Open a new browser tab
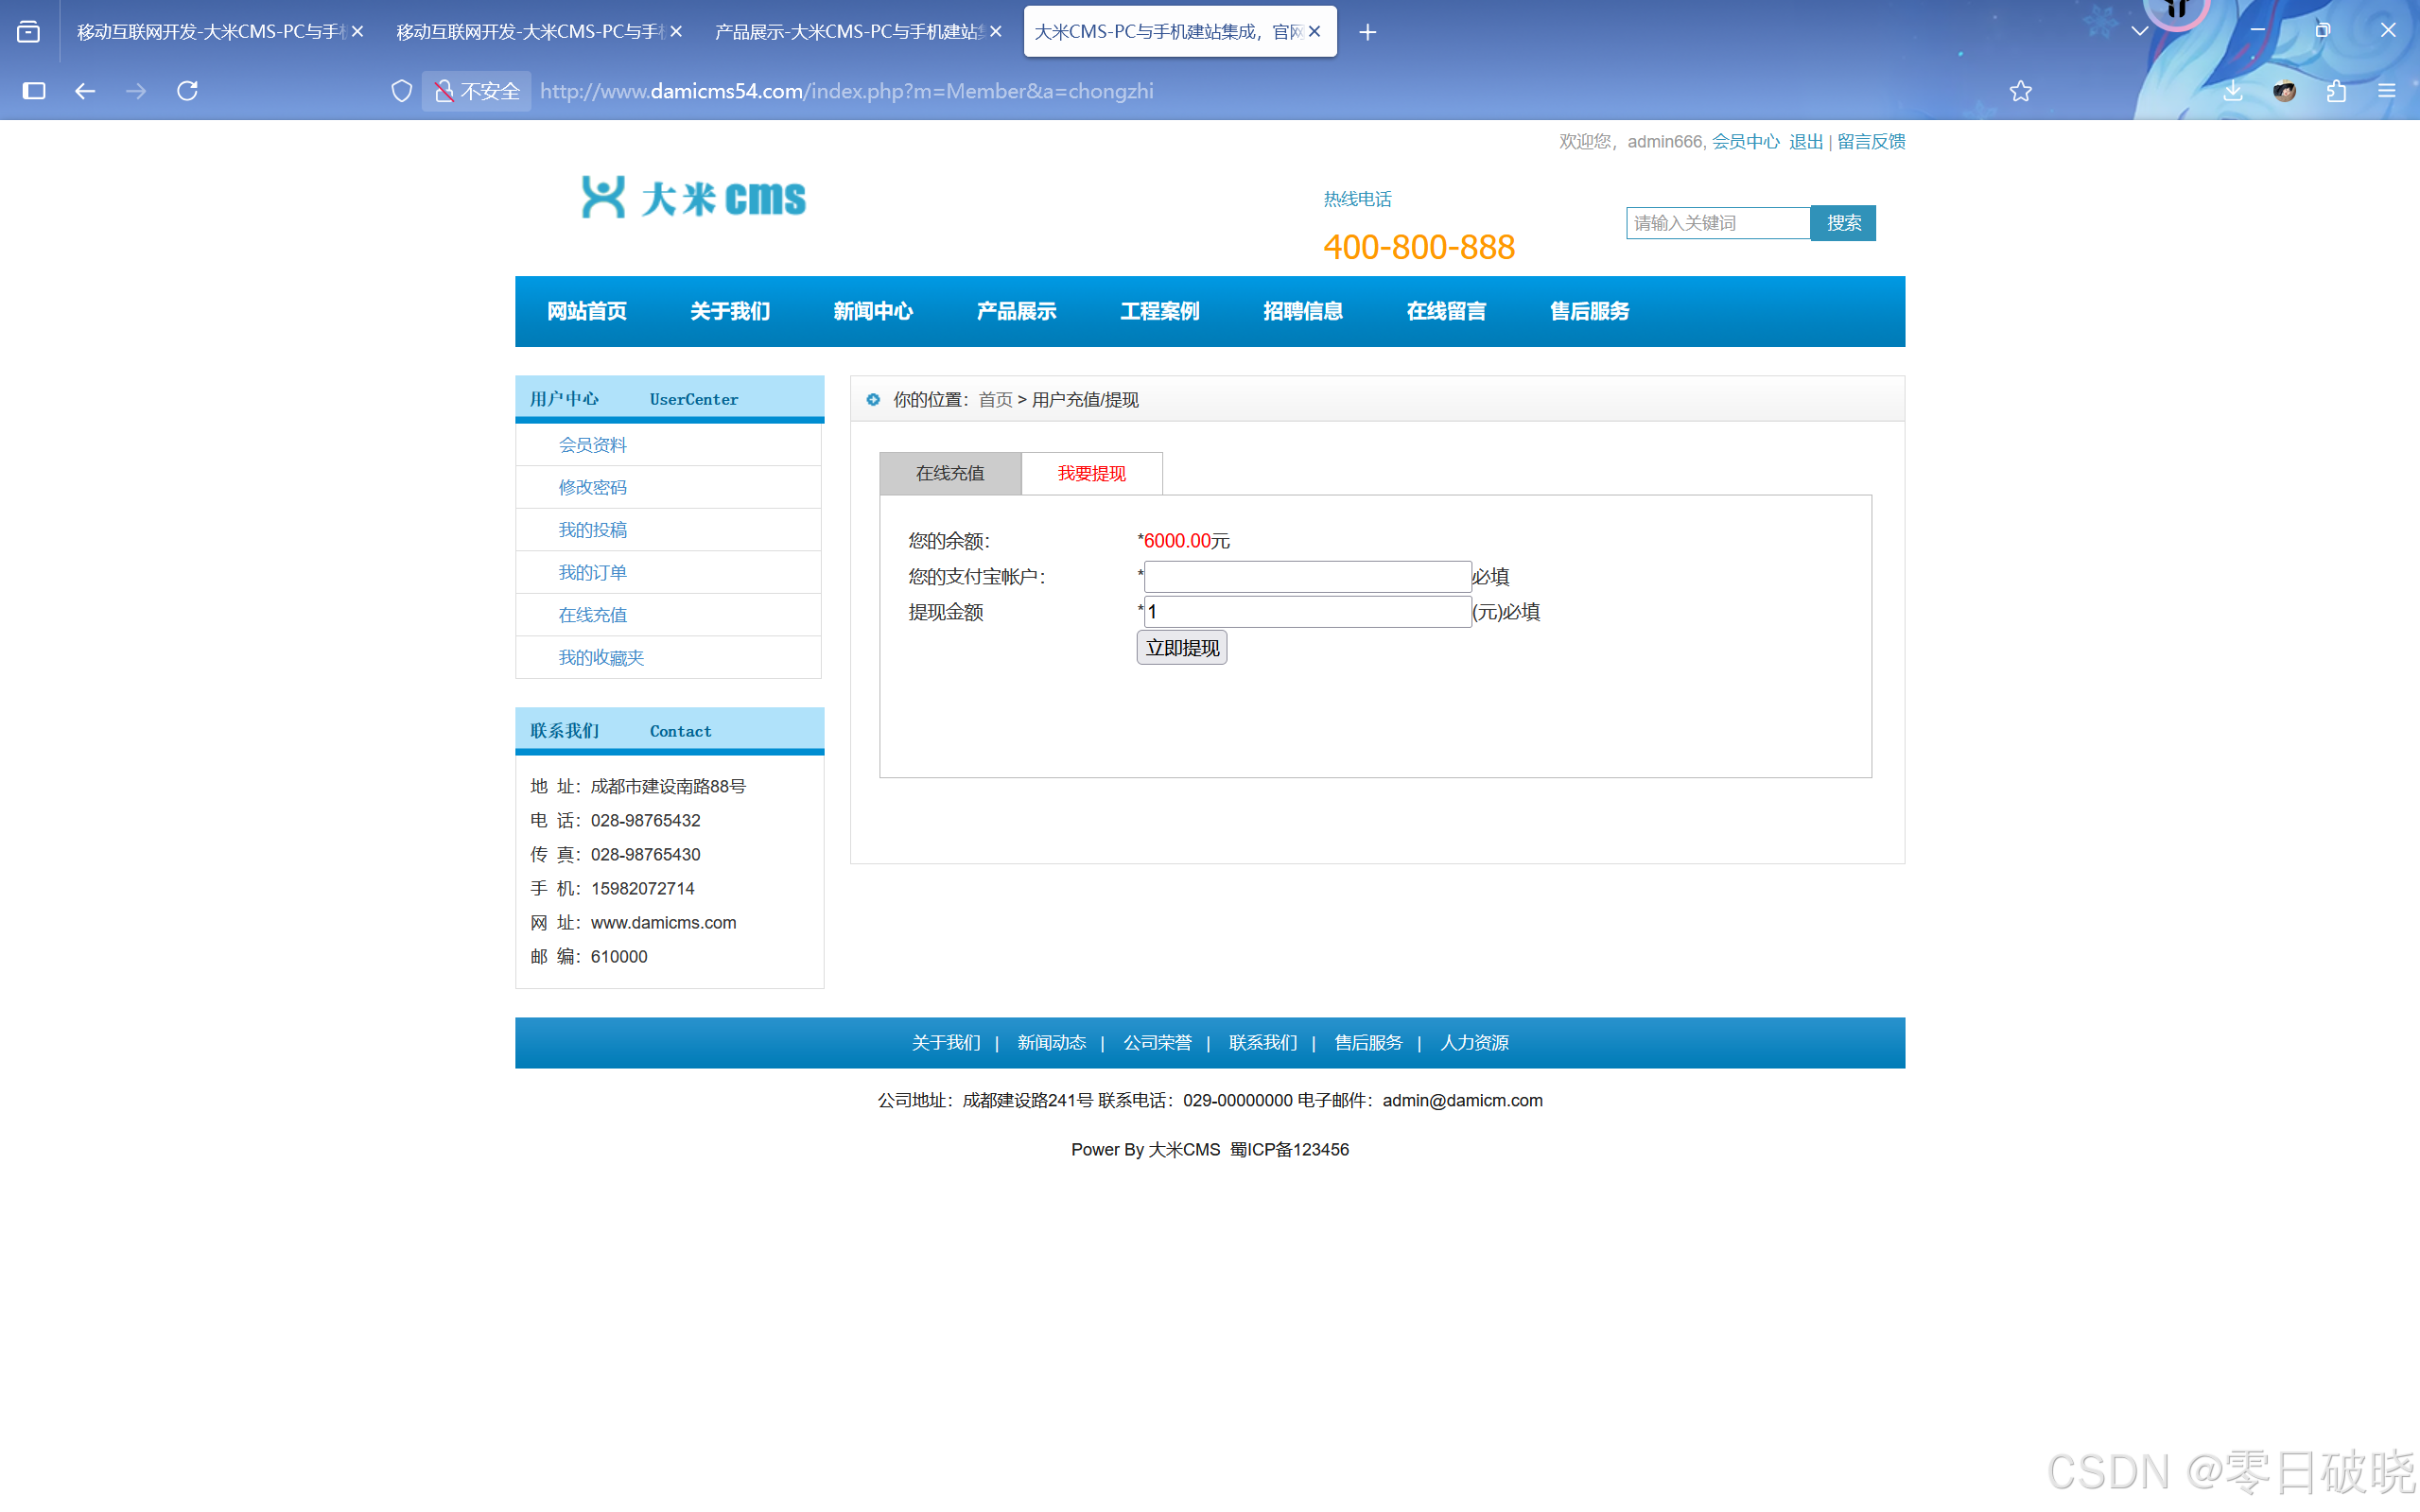Screen dimensions: 2420x1512 tap(1367, 32)
